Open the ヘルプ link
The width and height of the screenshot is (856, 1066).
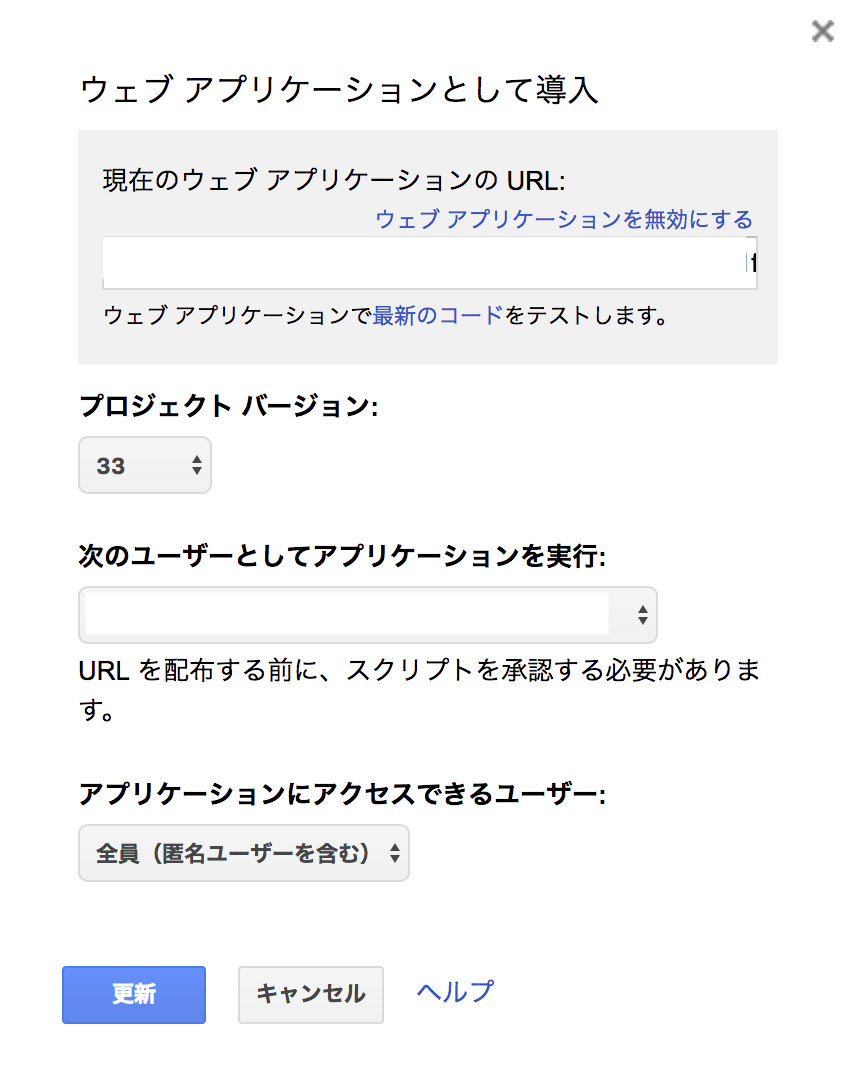click(453, 991)
